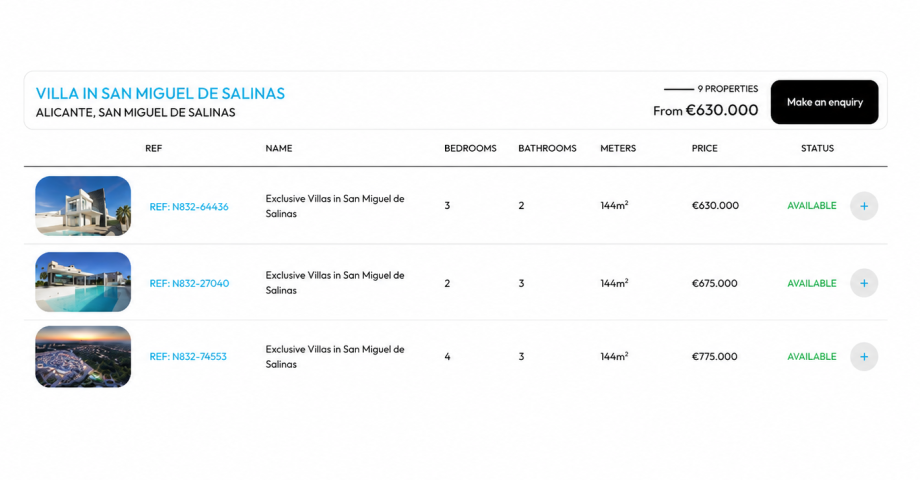Viewport: 920px width, 480px height.
Task: Click the BEDROOMS column header
Action: click(470, 148)
